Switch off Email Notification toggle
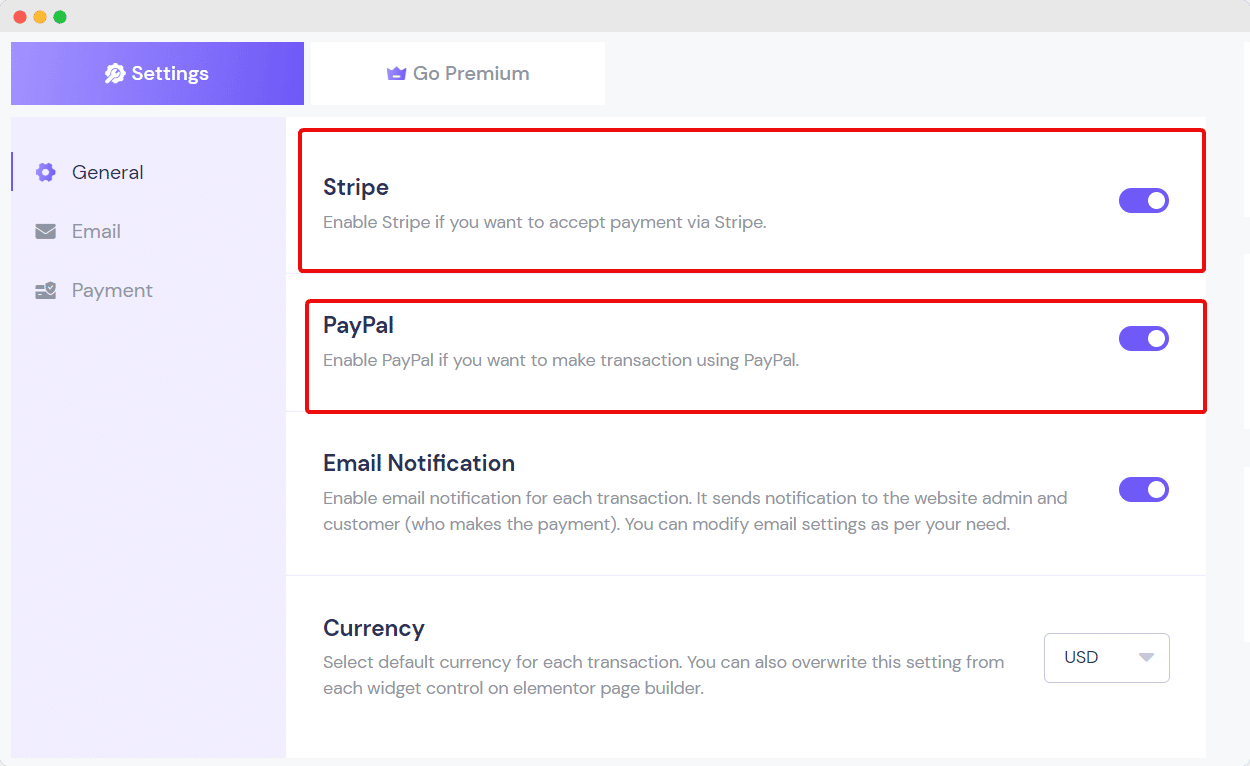 coord(1144,489)
